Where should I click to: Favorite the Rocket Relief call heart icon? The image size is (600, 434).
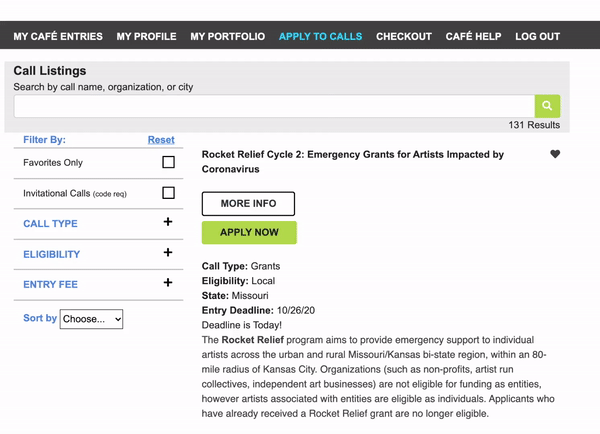(x=555, y=154)
